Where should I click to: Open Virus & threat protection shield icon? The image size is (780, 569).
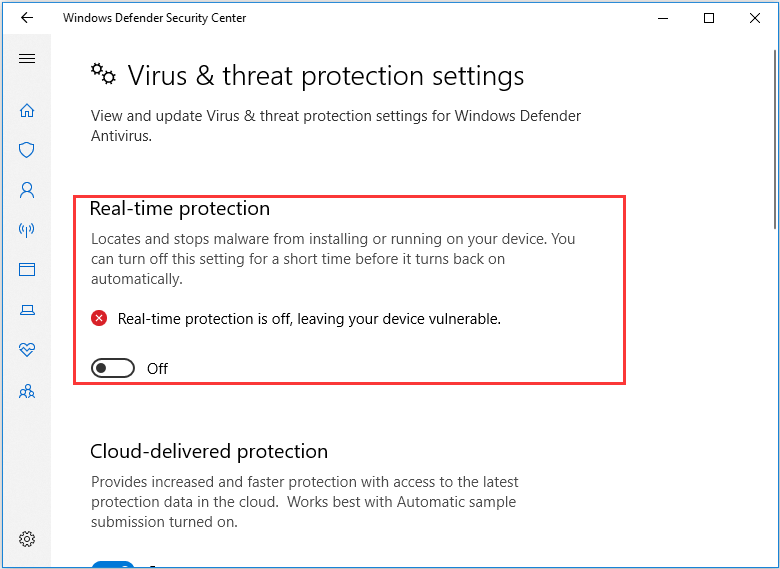(x=27, y=150)
